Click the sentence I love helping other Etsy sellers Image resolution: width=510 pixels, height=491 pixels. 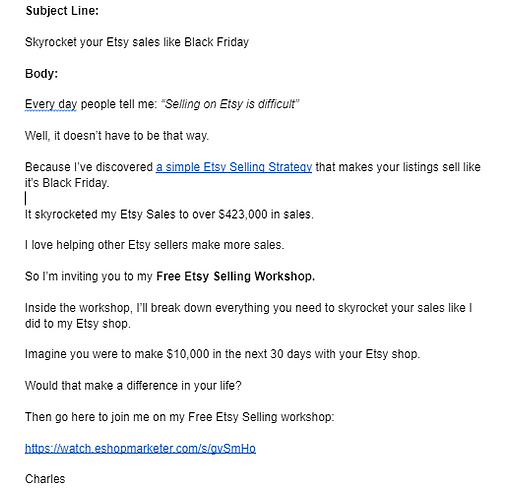point(155,245)
